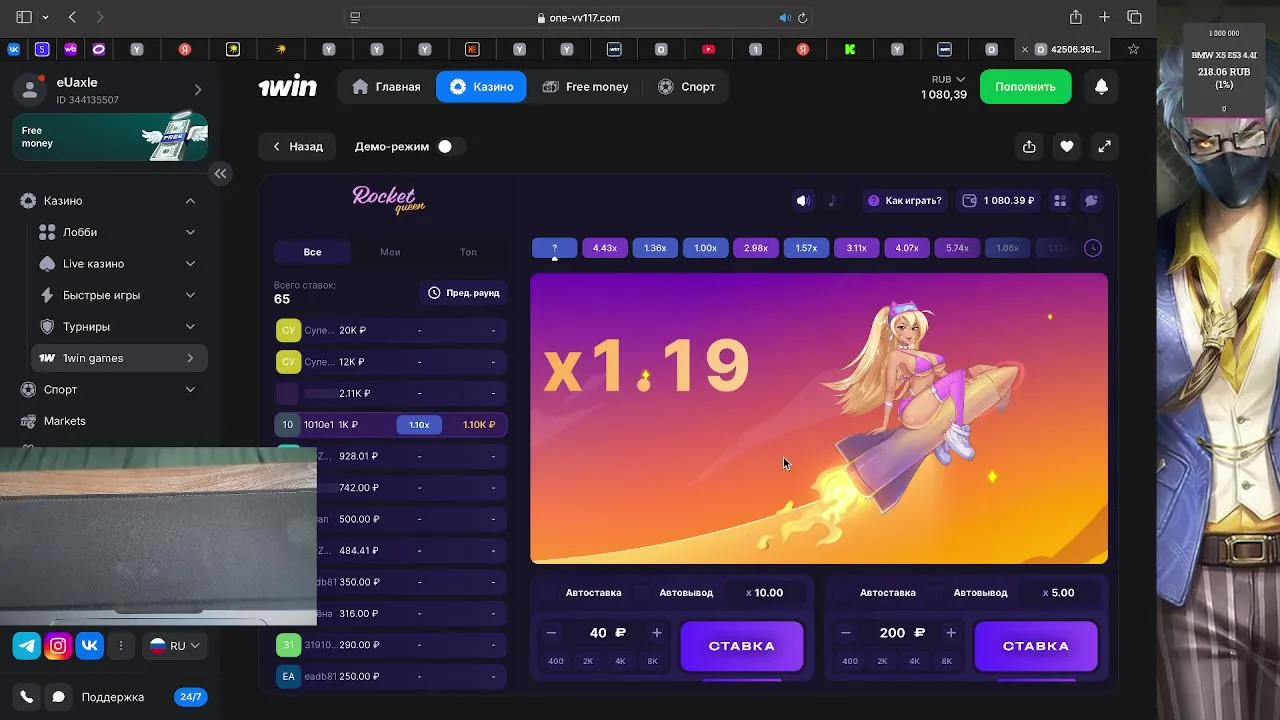Open notifications bell icon

(x=1101, y=87)
